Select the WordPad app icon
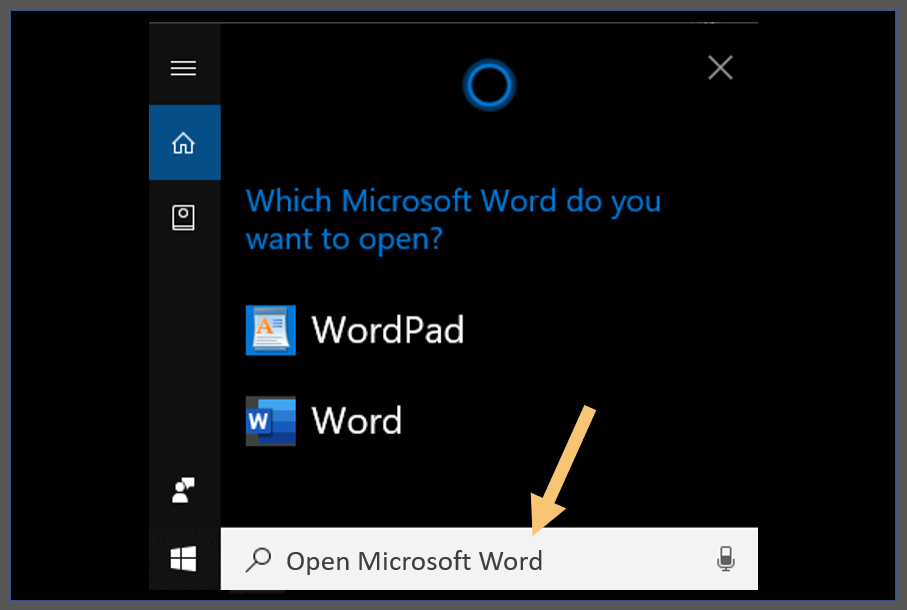 [x=268, y=330]
